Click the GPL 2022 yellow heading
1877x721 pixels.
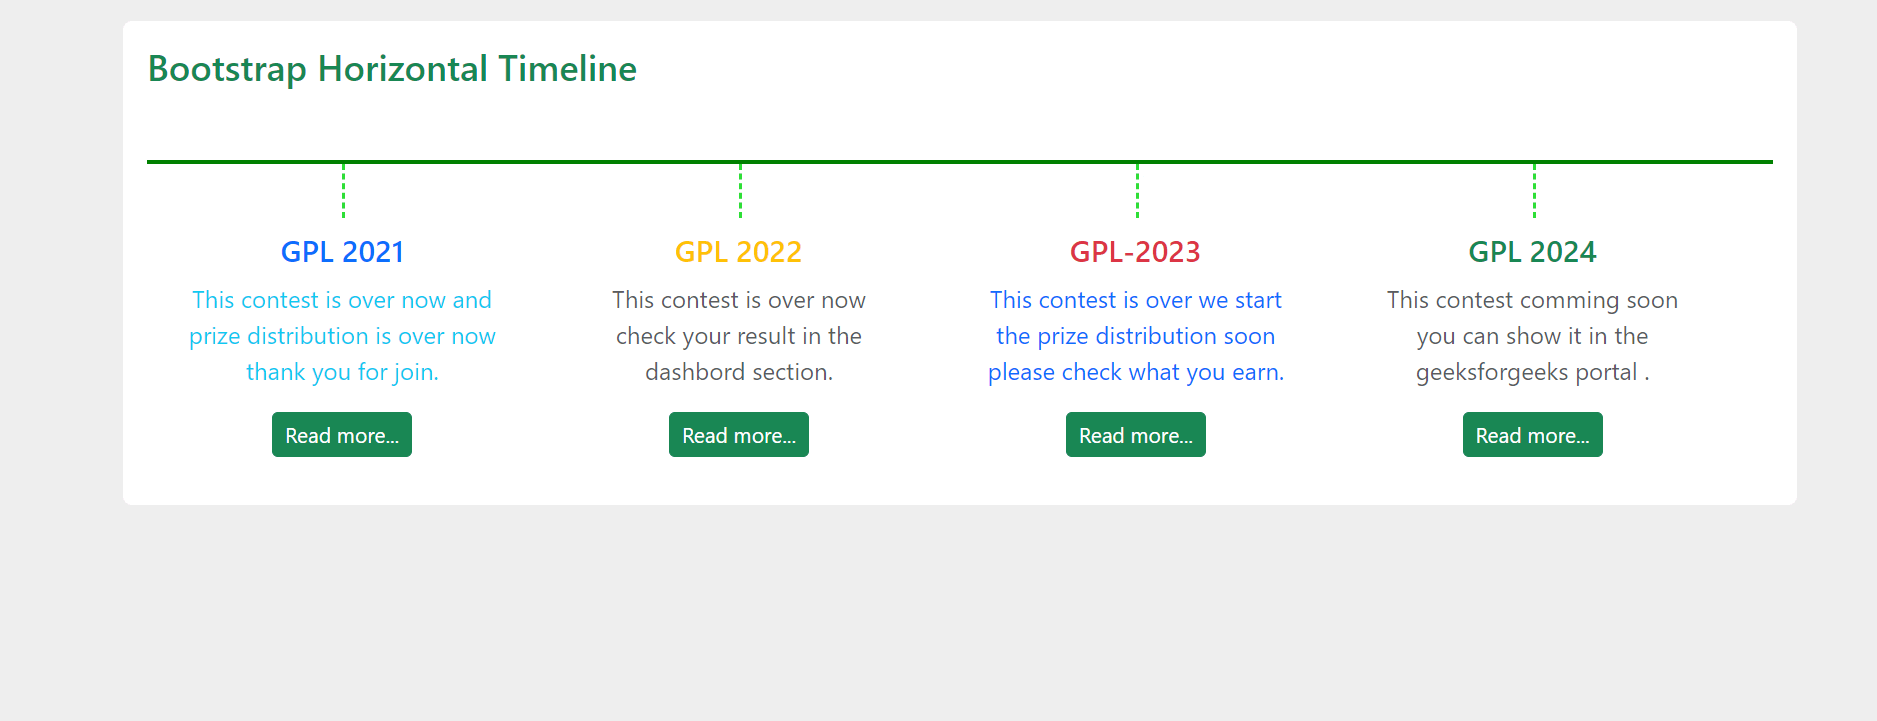(738, 252)
